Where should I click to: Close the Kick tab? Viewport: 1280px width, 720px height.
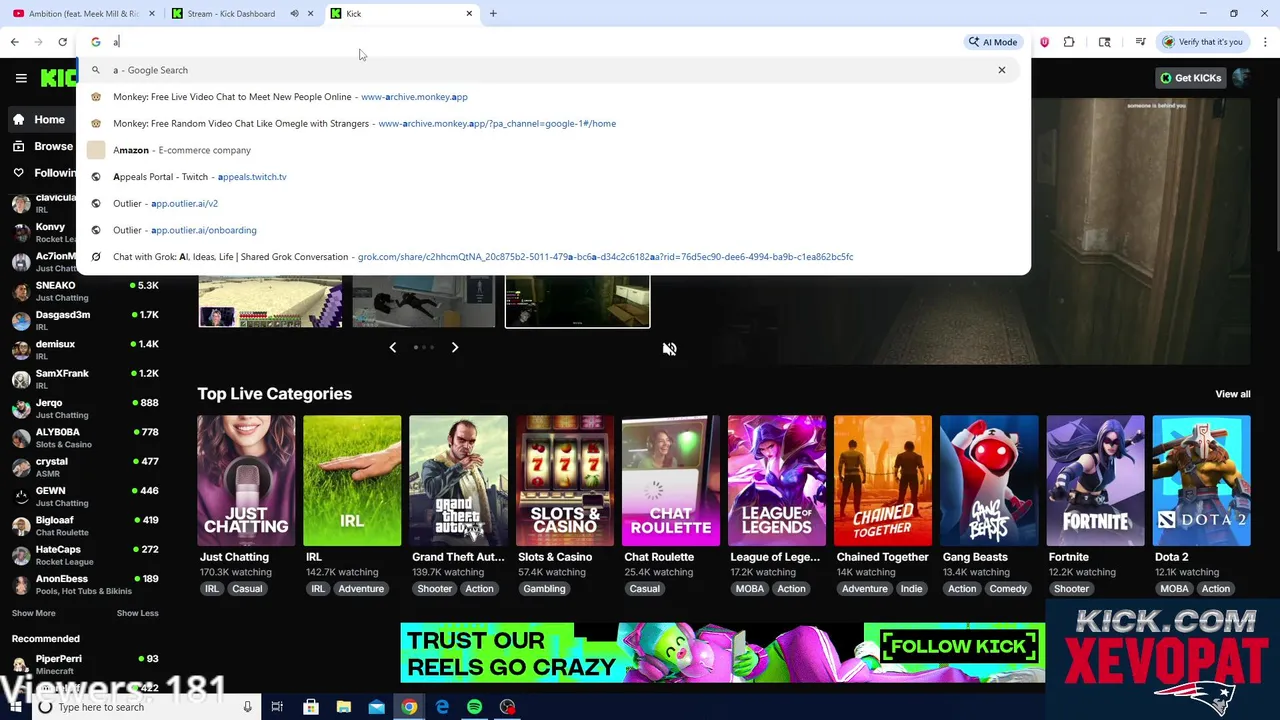[469, 14]
